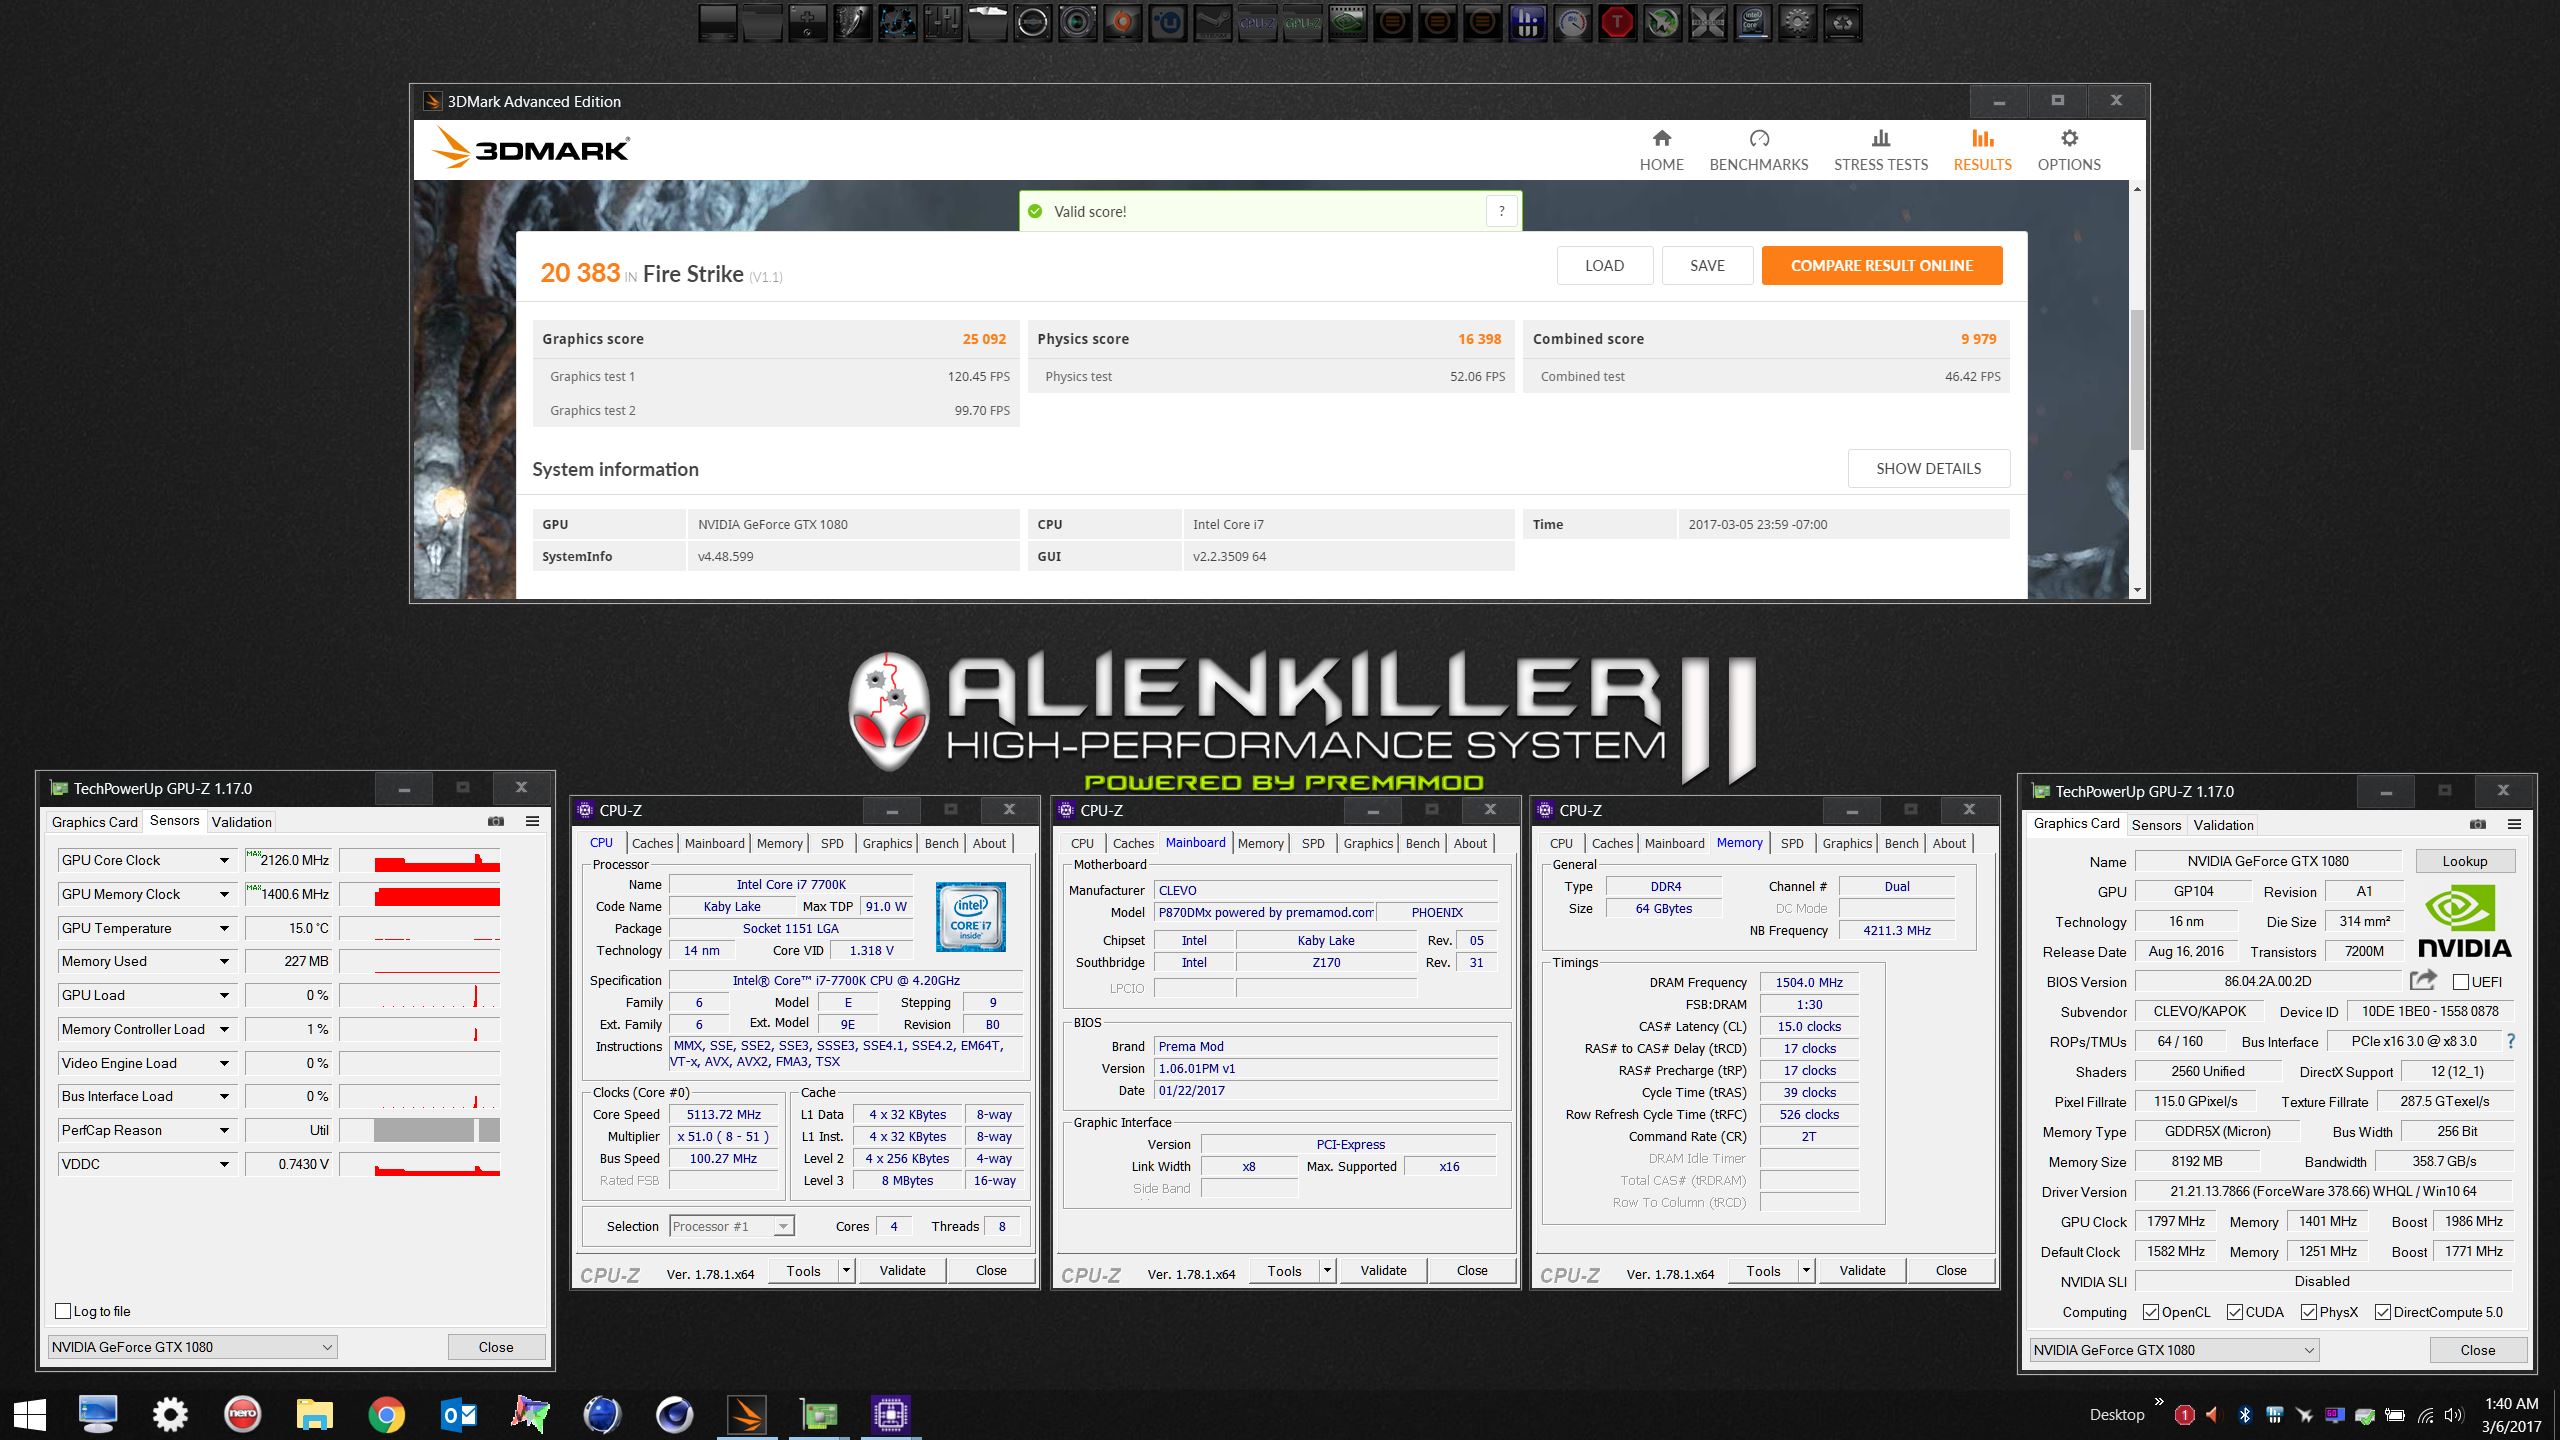Viewport: 2560px width, 1440px height.
Task: Expand the GPU Core Clock sensor dropdown
Action: pyautogui.click(x=224, y=860)
